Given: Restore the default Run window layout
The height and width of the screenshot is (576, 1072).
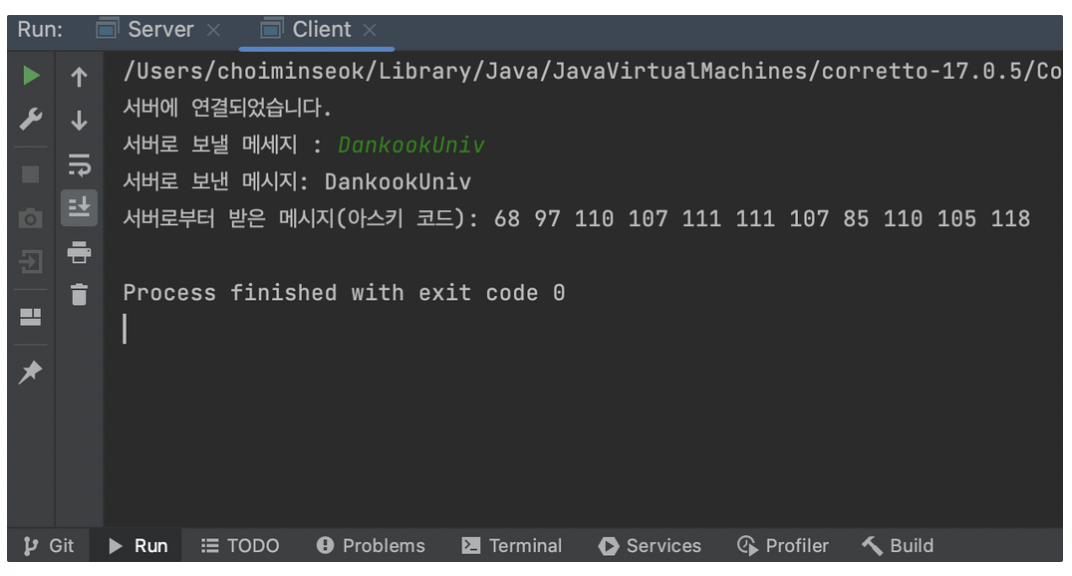Looking at the screenshot, I should tap(30, 318).
